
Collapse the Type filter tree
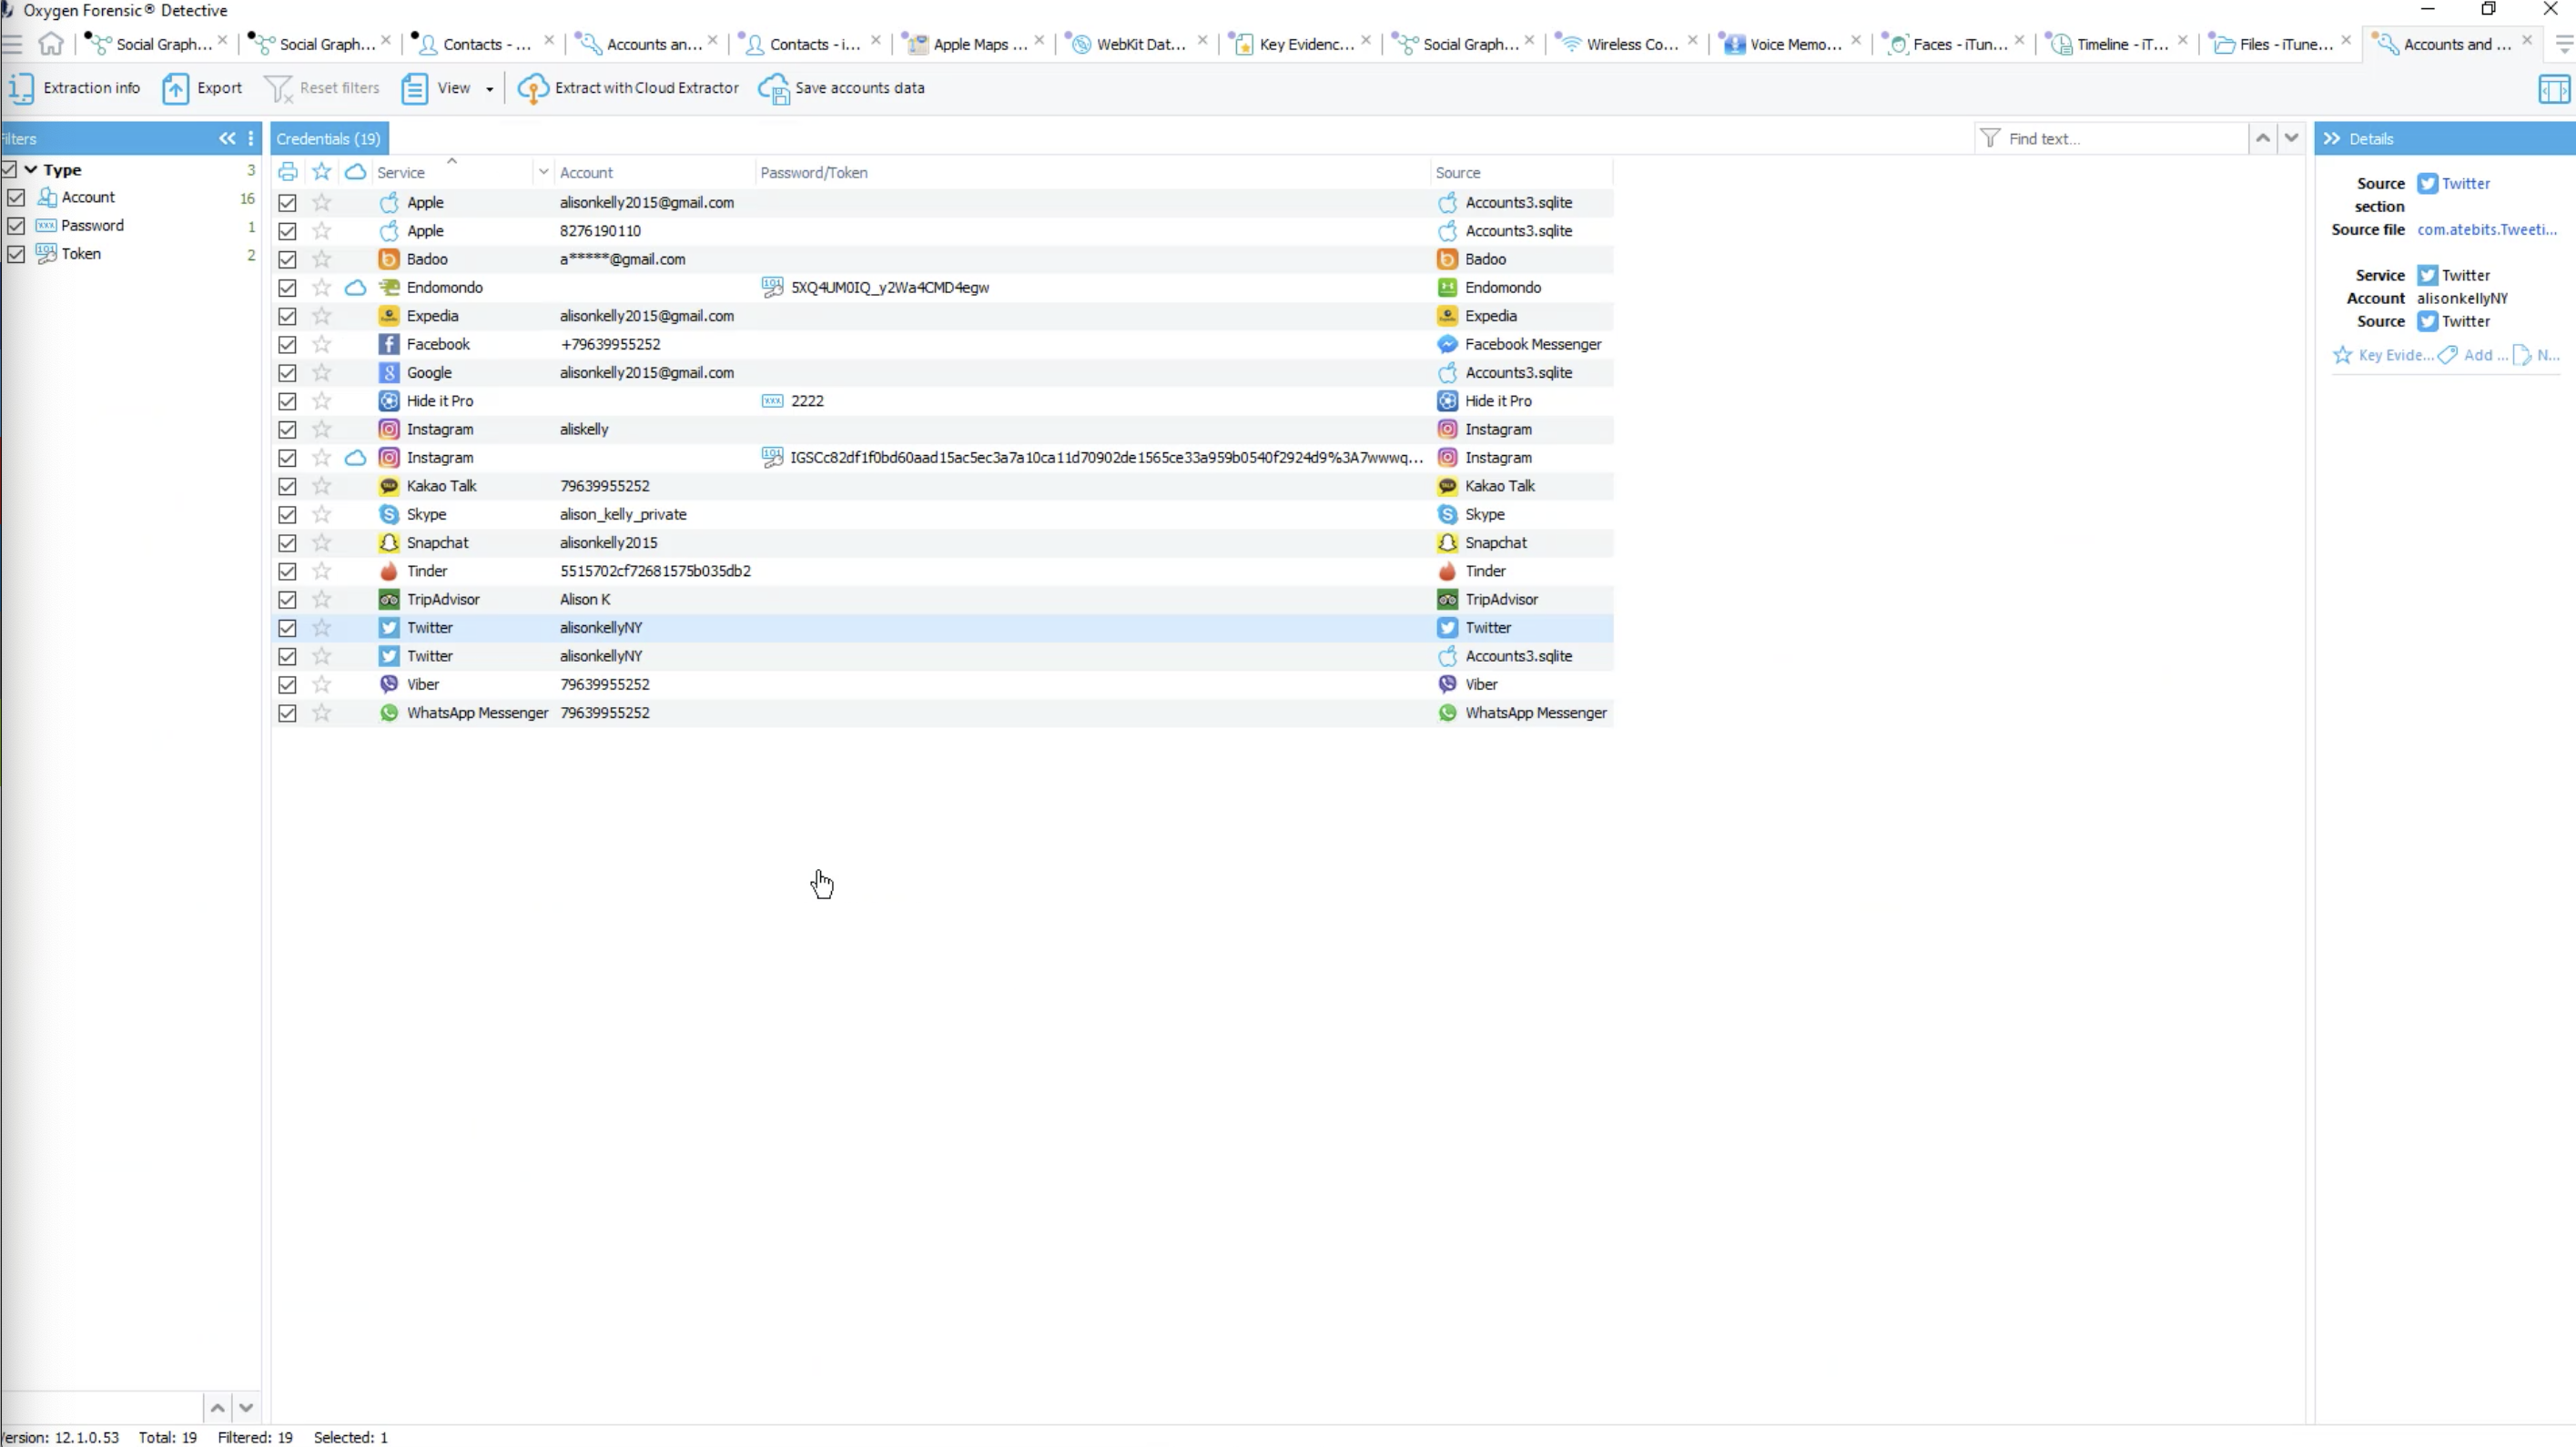point(31,169)
